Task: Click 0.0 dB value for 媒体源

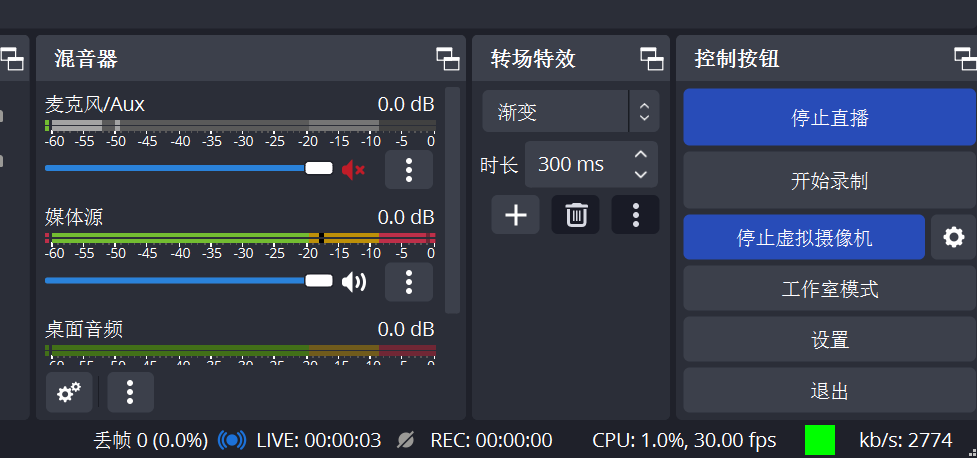Action: (x=406, y=217)
